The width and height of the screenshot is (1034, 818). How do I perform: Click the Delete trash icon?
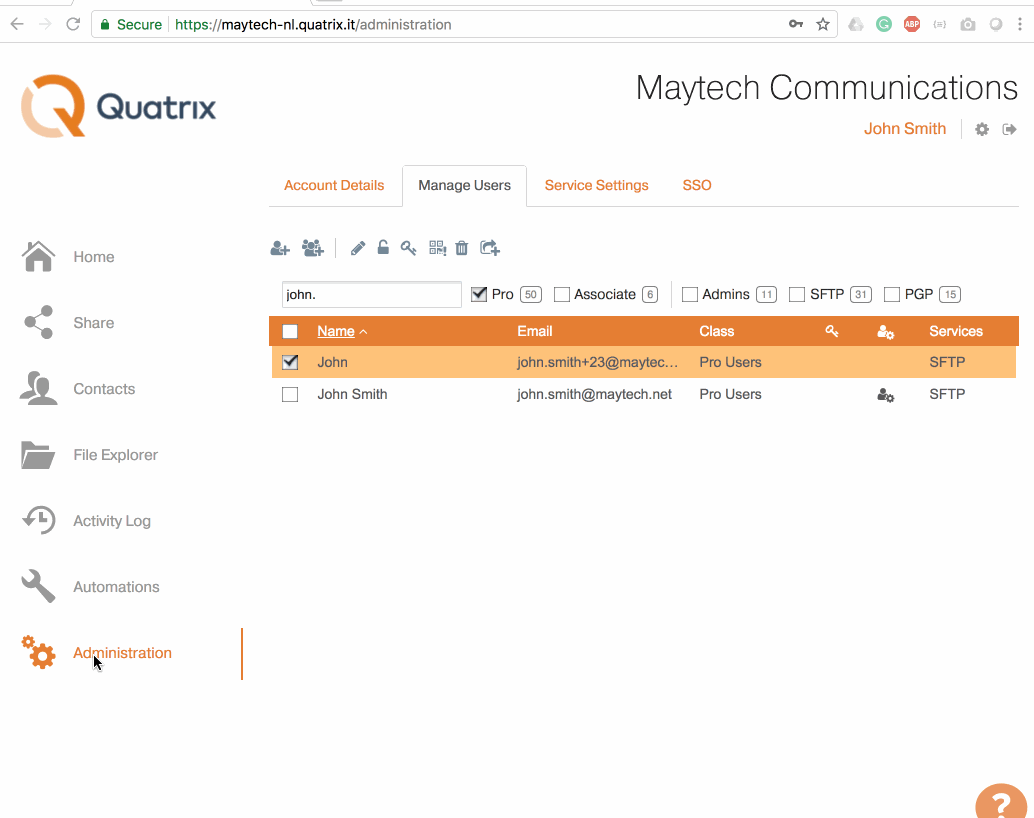coord(462,248)
